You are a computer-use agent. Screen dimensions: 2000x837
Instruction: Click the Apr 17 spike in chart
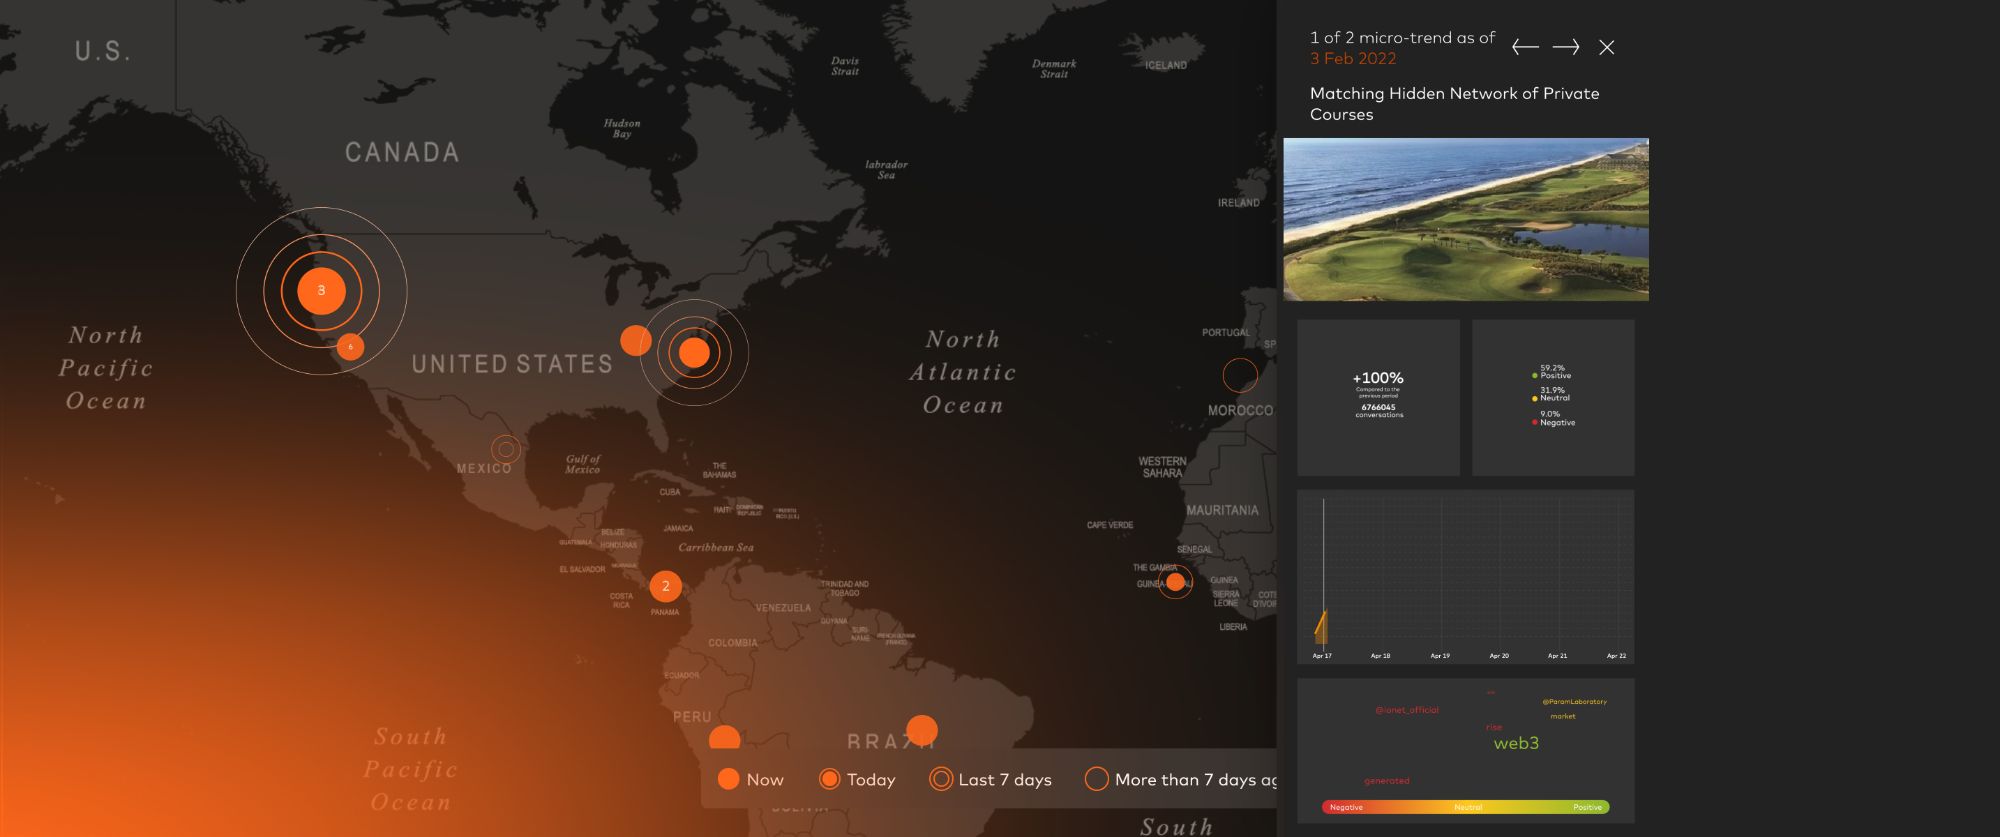point(1322,627)
